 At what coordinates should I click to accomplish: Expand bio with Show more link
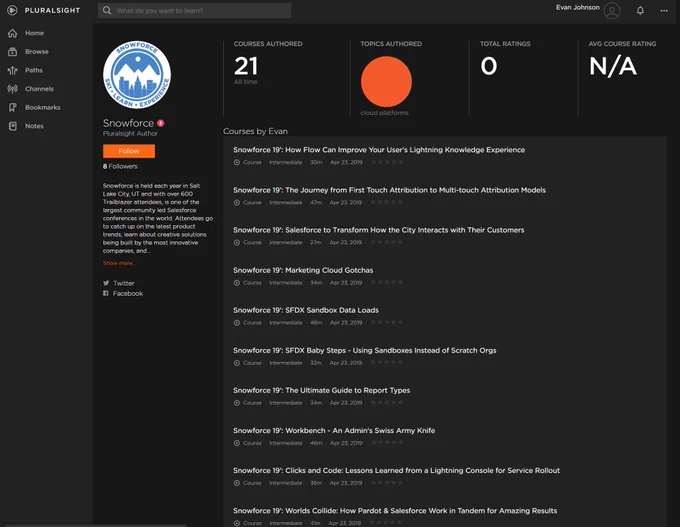(x=119, y=263)
